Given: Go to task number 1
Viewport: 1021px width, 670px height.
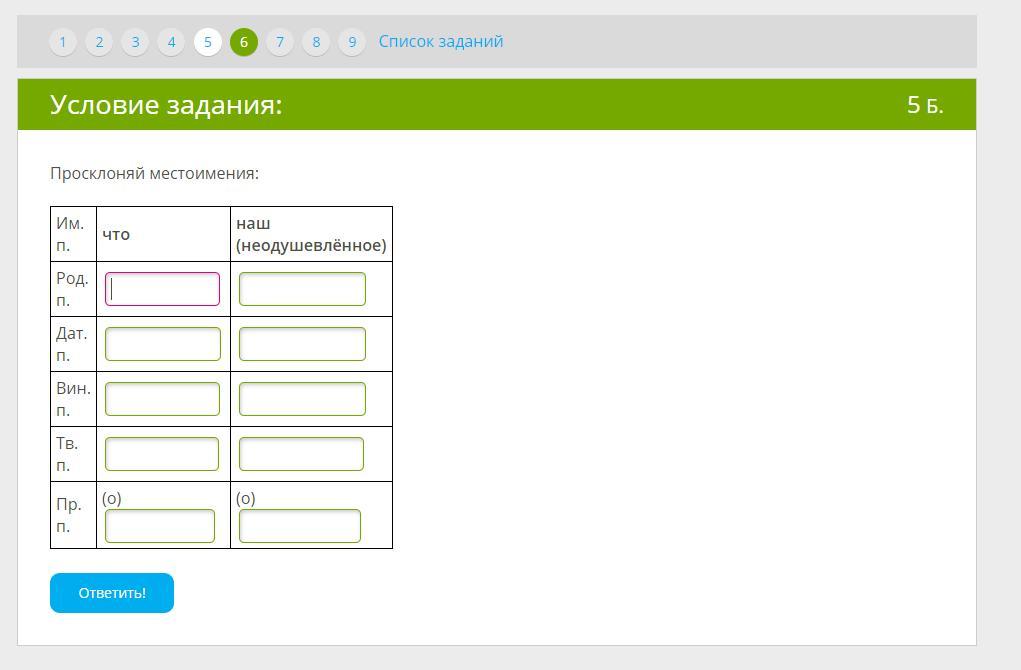Looking at the screenshot, I should [x=63, y=42].
